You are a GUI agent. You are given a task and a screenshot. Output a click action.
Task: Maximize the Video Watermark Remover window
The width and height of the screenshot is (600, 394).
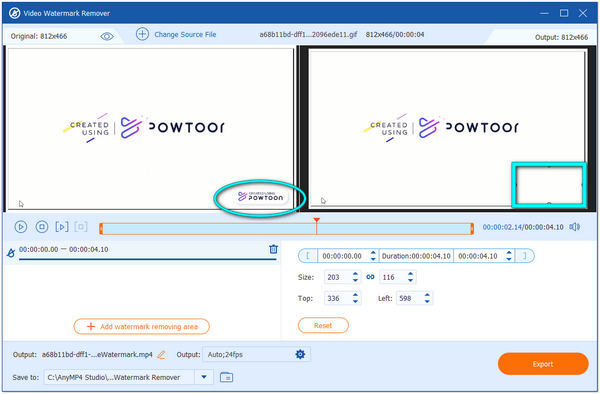tap(564, 13)
